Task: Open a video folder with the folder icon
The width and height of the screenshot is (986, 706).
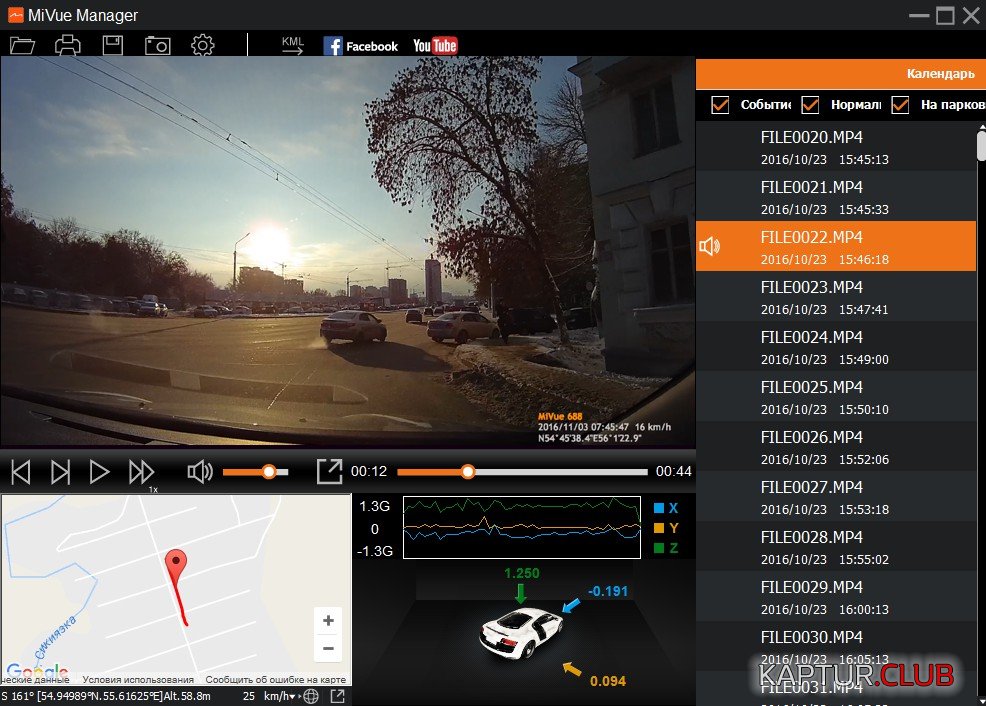Action: pos(22,45)
